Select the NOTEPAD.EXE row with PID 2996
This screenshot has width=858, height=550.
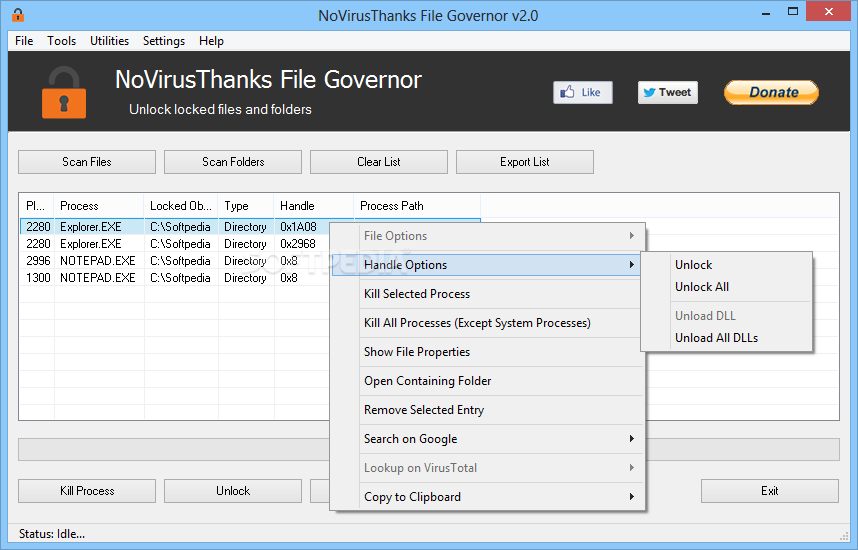click(175, 260)
